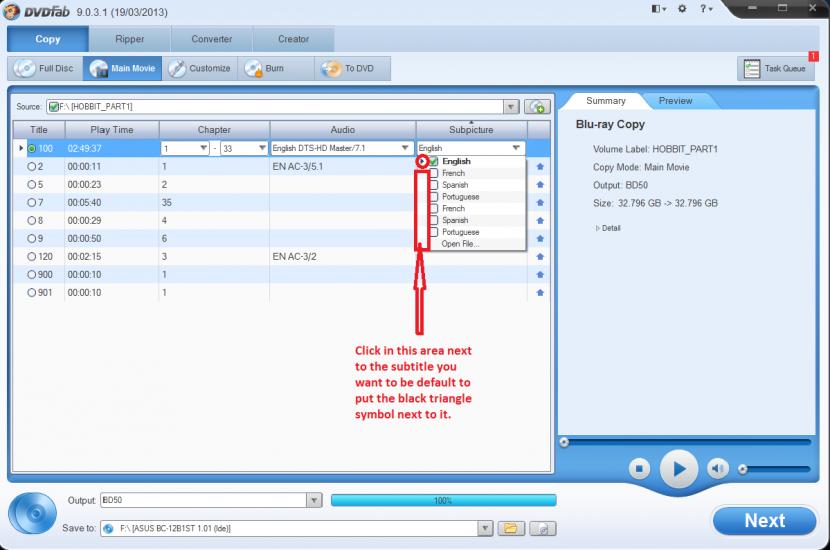Open the Output BD50 dropdown
The height and width of the screenshot is (550, 830).
314,500
